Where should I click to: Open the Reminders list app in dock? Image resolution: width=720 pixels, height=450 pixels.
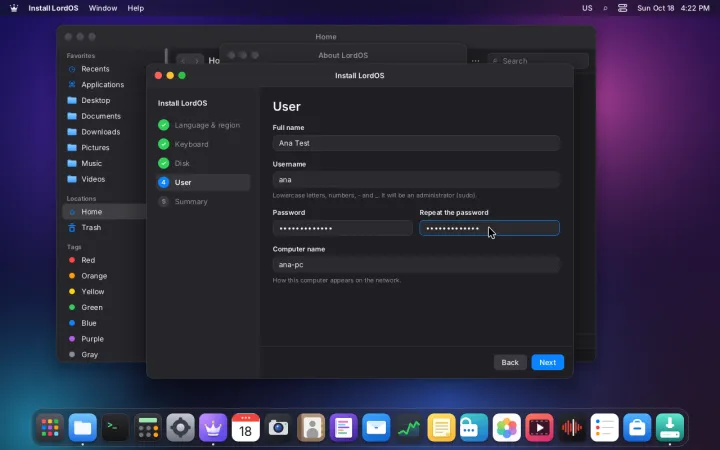(x=604, y=428)
